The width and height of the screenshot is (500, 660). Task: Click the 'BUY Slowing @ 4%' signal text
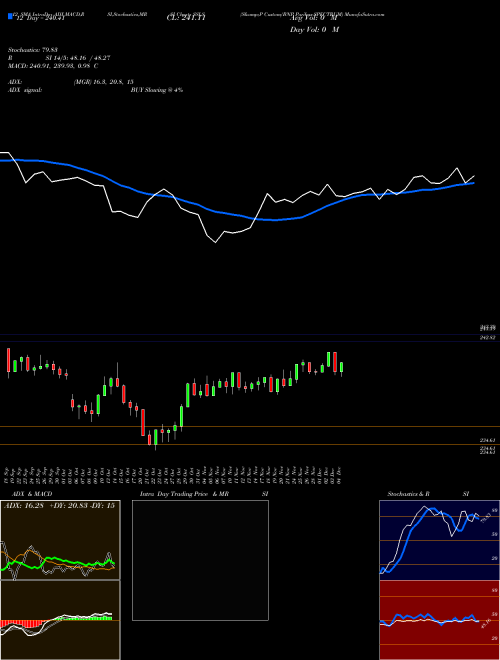[157, 90]
